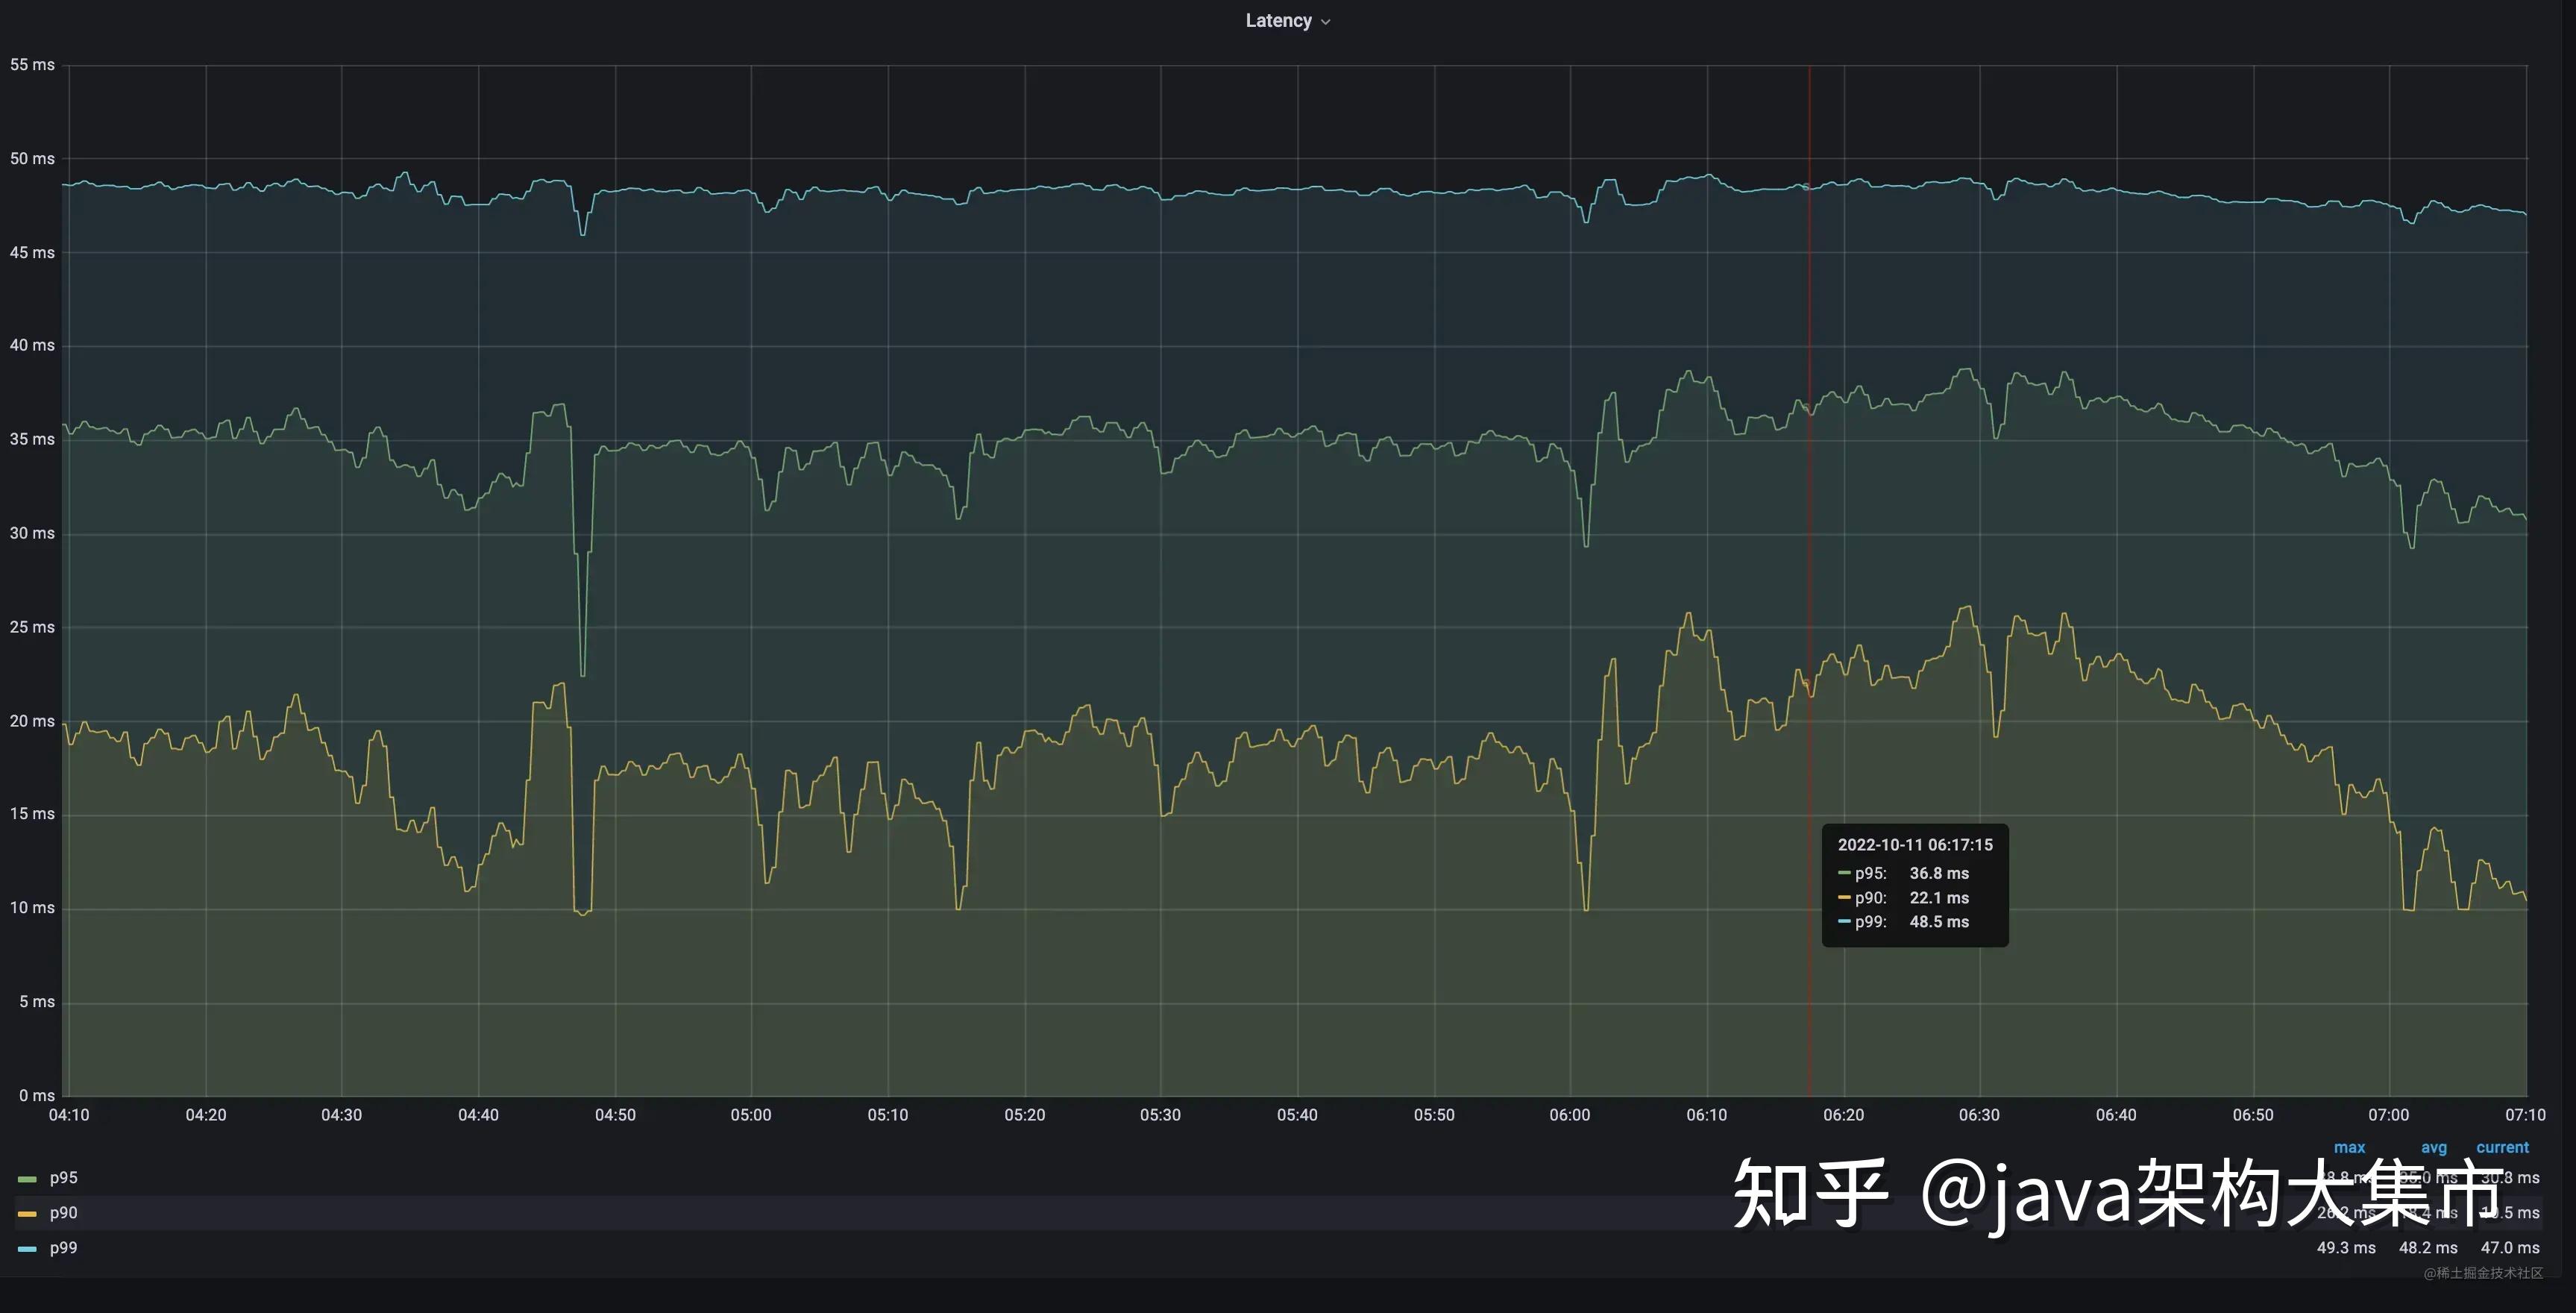This screenshot has width=2576, height=1313.
Task: Click the 0 ms y-axis label
Action: pos(37,1096)
